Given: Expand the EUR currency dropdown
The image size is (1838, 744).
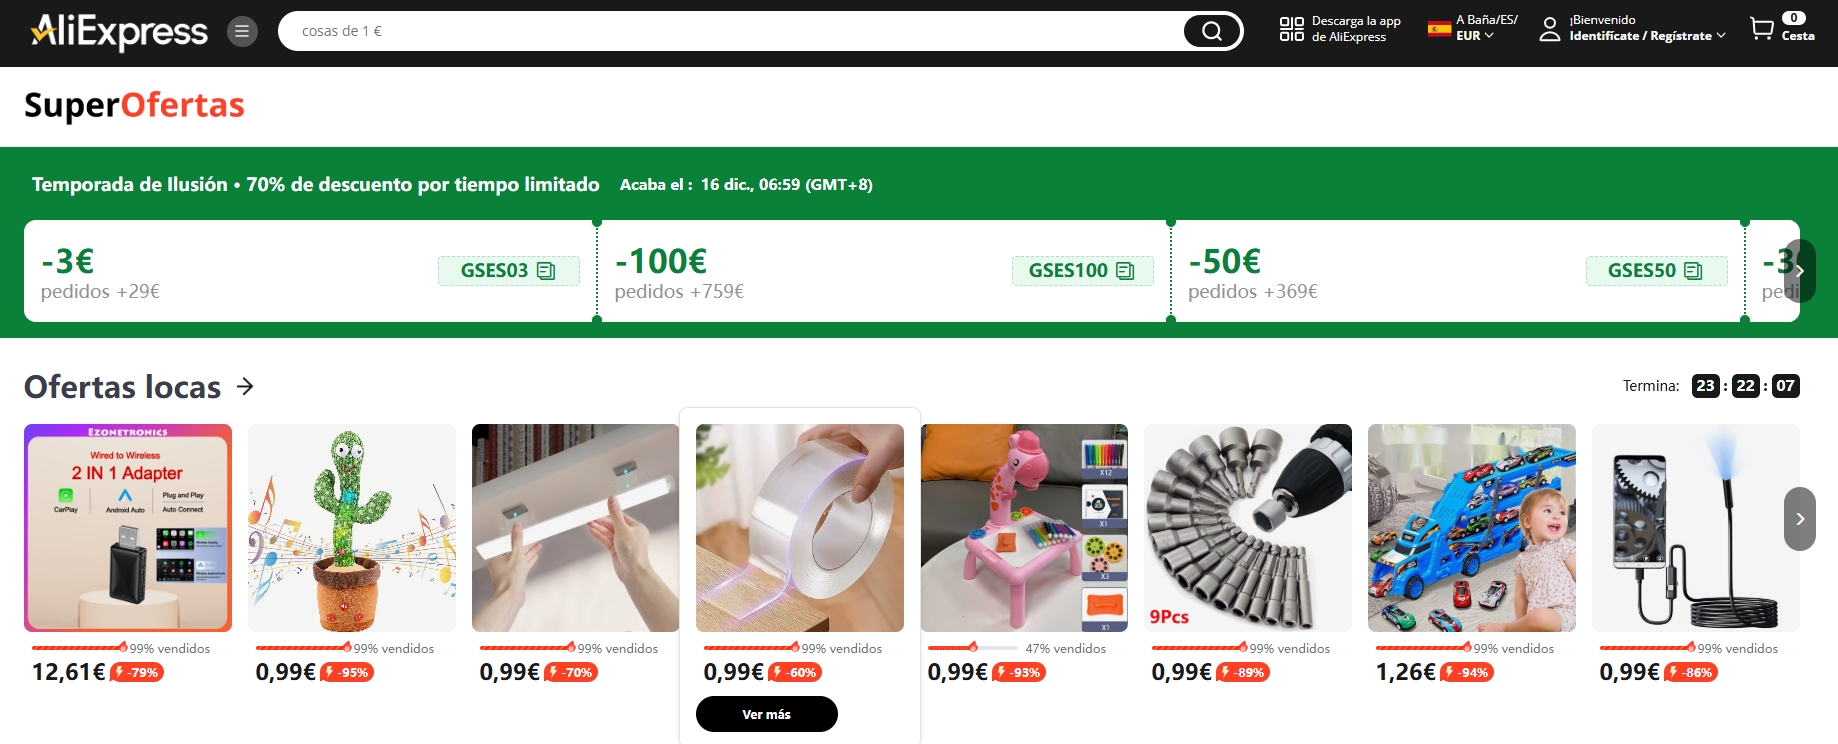Looking at the screenshot, I should click(1475, 36).
